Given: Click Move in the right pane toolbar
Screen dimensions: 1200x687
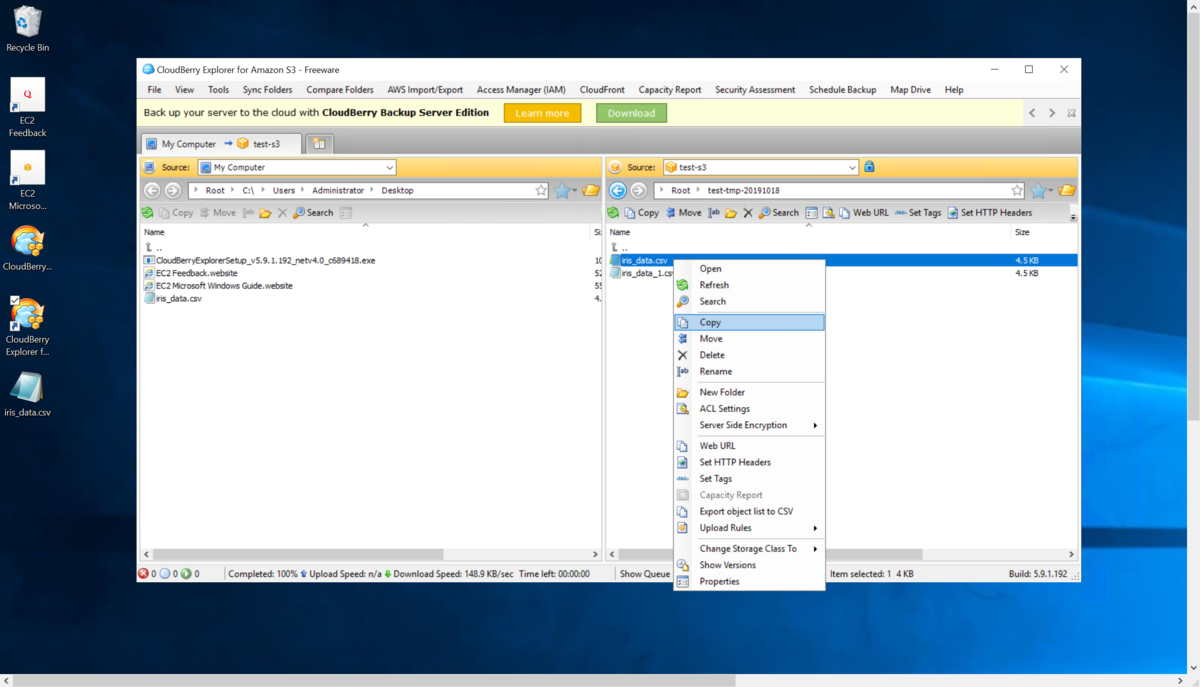Looking at the screenshot, I should coord(683,213).
